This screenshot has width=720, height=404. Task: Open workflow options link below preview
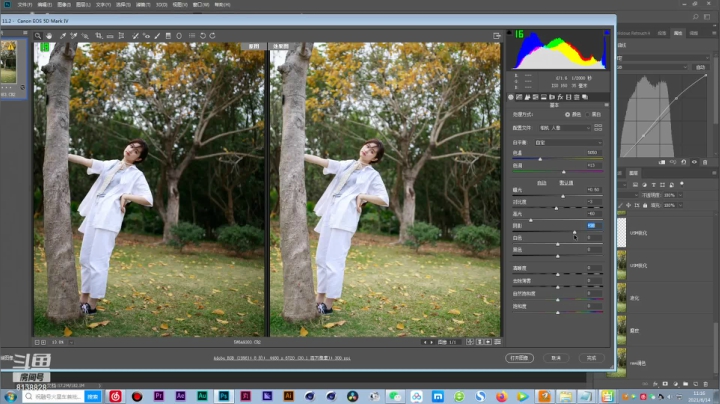(x=282, y=358)
